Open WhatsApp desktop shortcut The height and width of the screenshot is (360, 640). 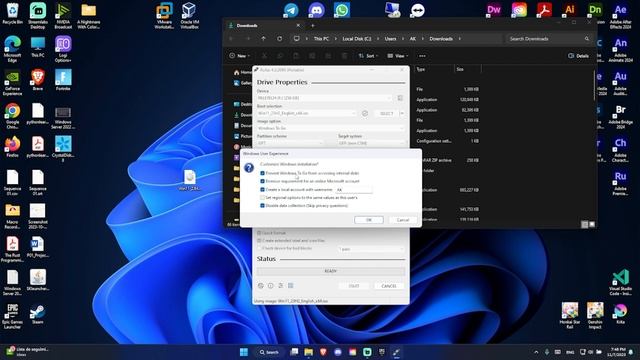coord(342,10)
